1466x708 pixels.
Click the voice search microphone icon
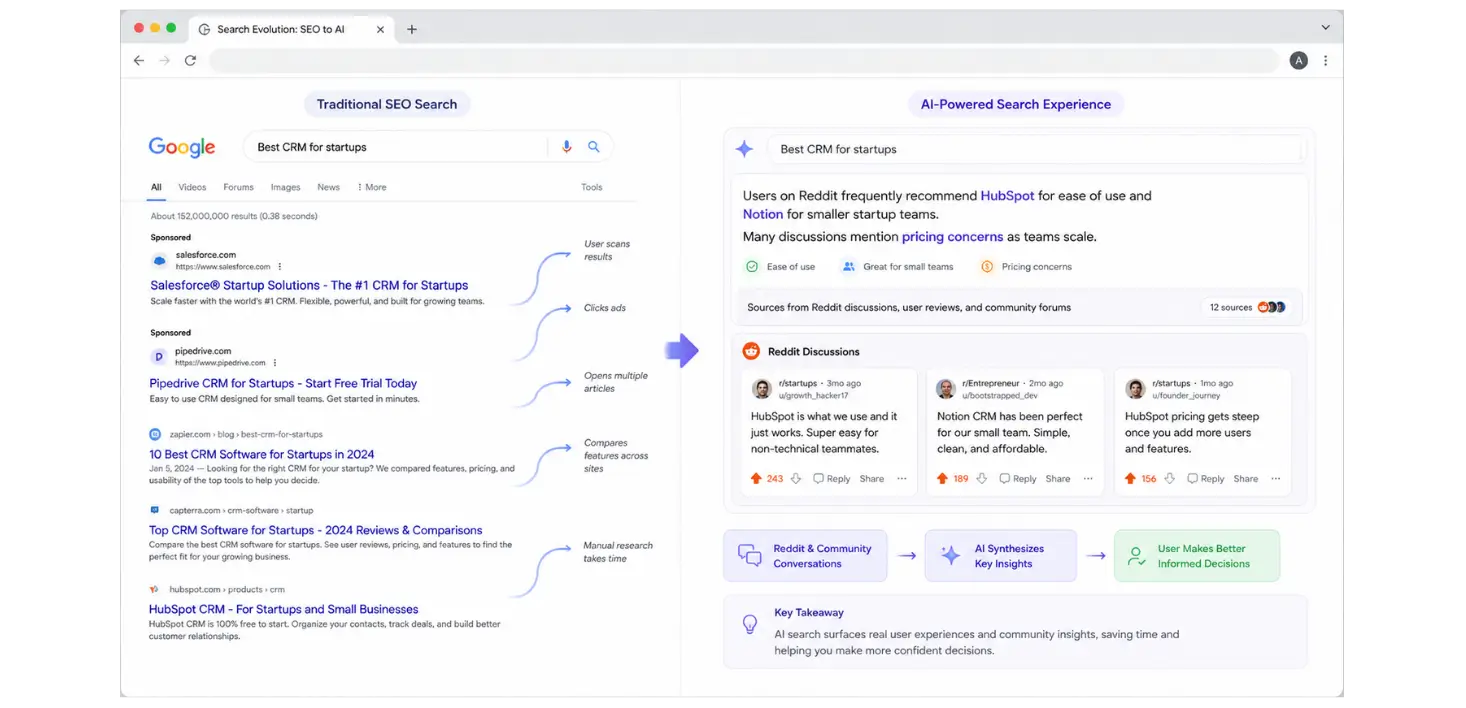click(x=567, y=147)
